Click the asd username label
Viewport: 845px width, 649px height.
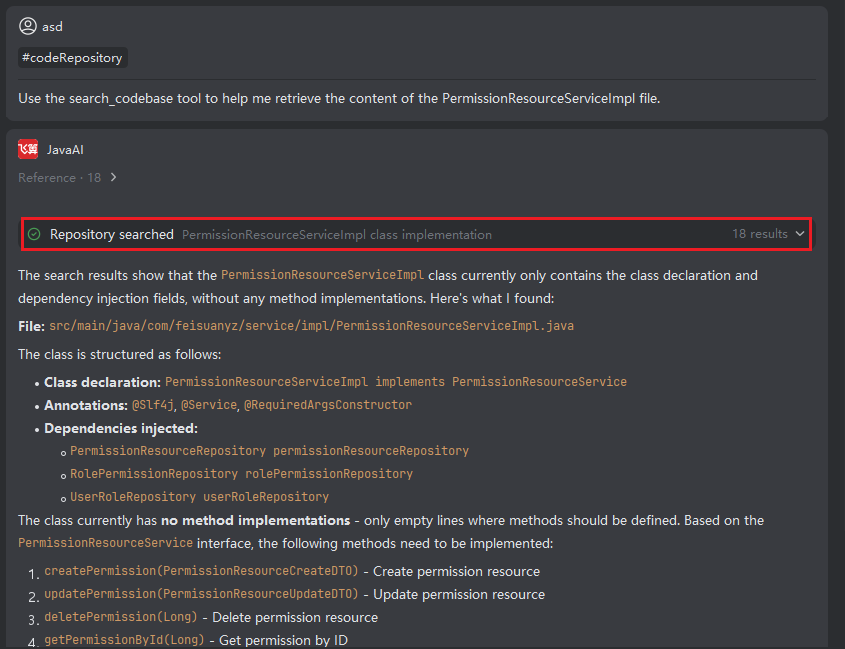[x=52, y=26]
